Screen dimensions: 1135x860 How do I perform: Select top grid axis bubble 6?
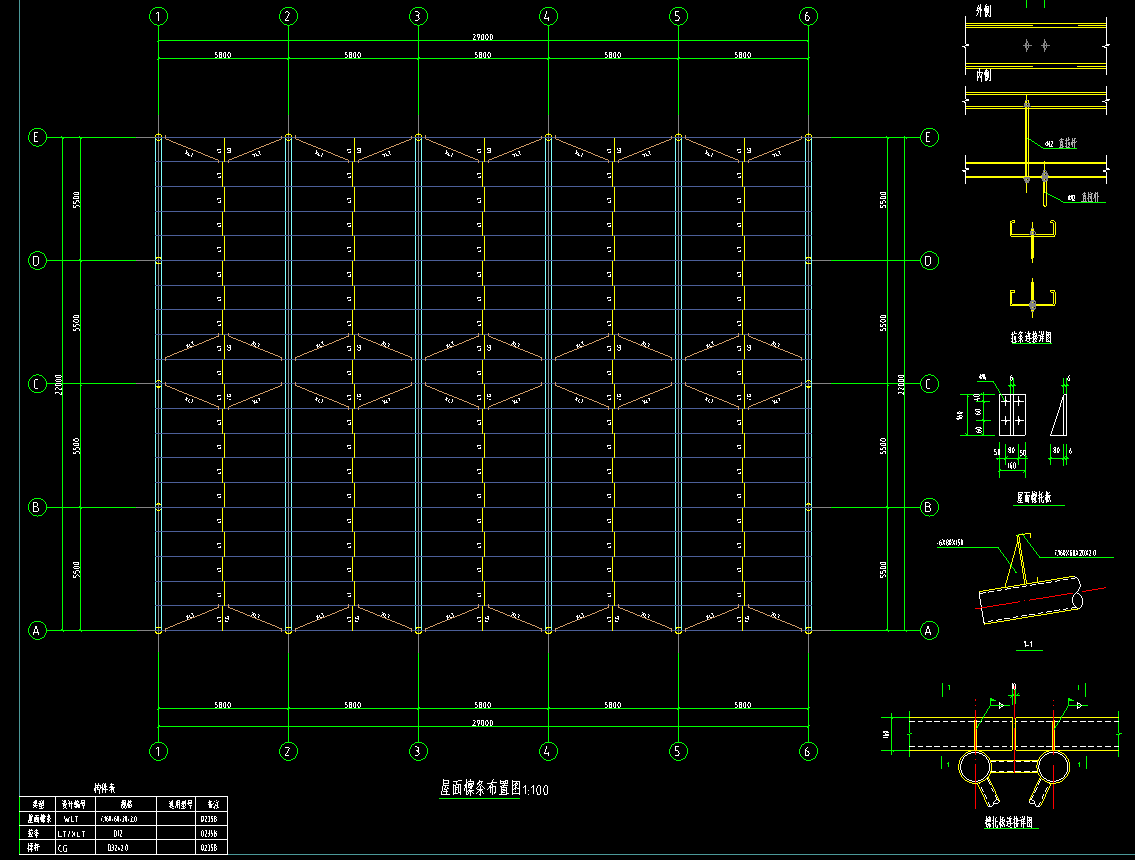tap(808, 16)
